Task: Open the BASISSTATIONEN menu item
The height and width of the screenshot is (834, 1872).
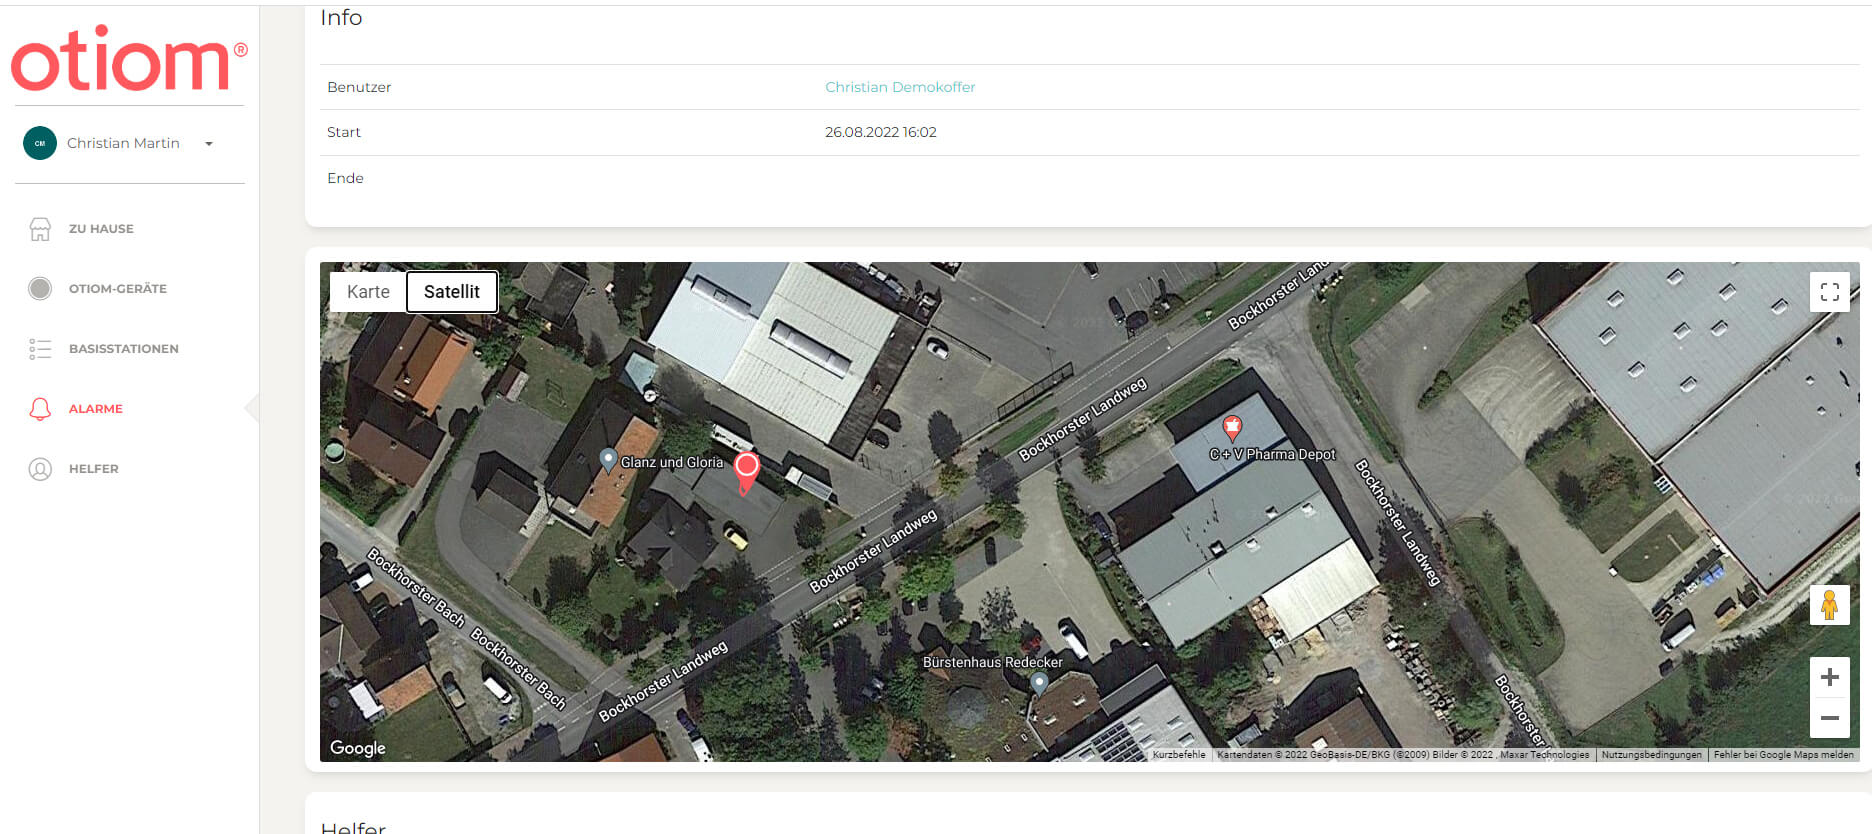Action: pyautogui.click(x=124, y=349)
